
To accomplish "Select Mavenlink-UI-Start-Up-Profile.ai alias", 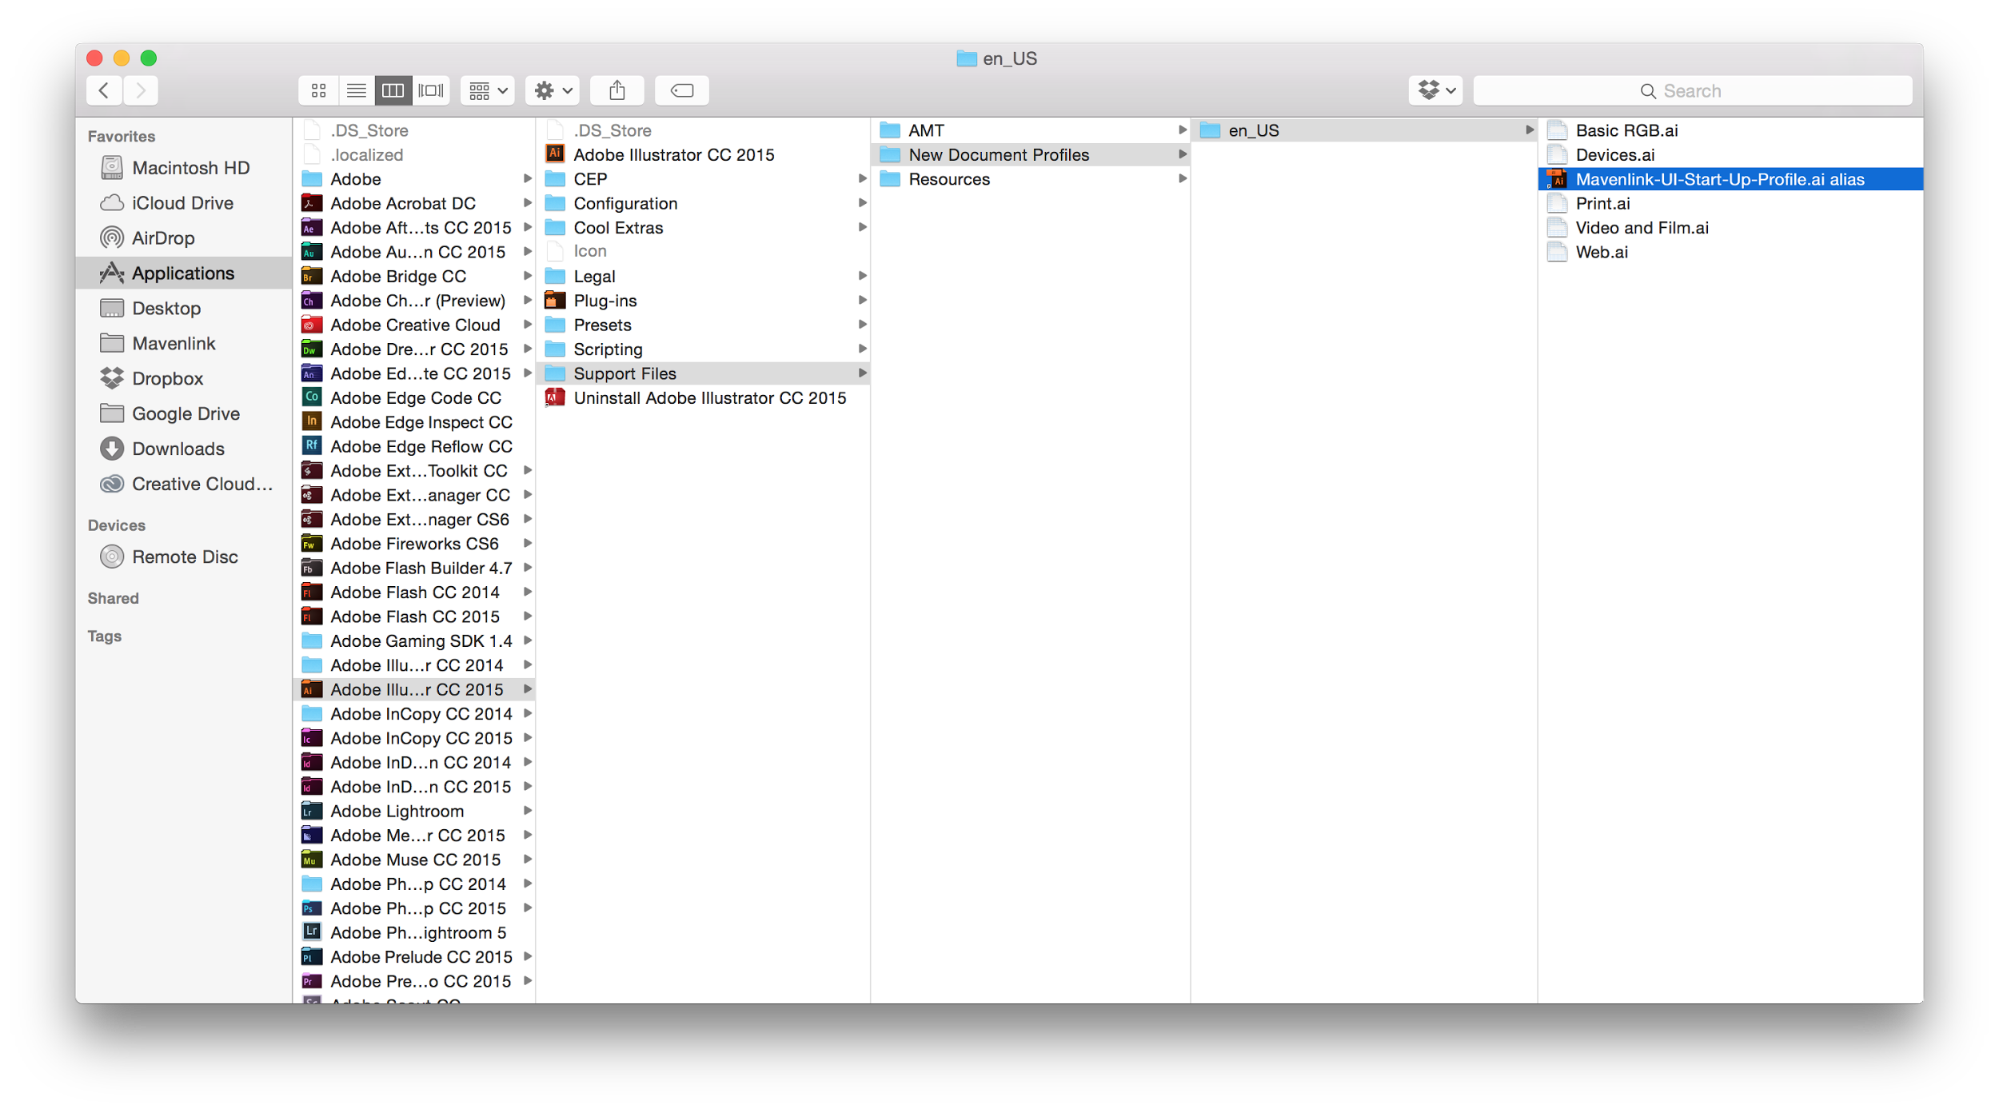I will click(1730, 179).
